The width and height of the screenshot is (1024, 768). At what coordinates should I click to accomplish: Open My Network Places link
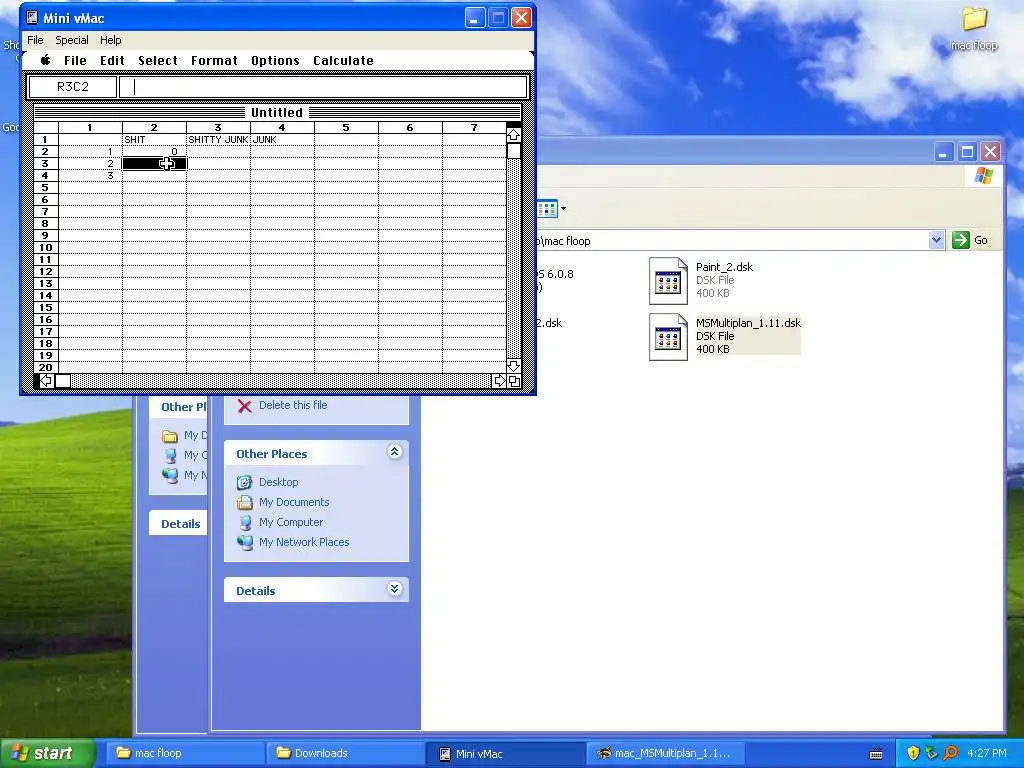coord(304,542)
